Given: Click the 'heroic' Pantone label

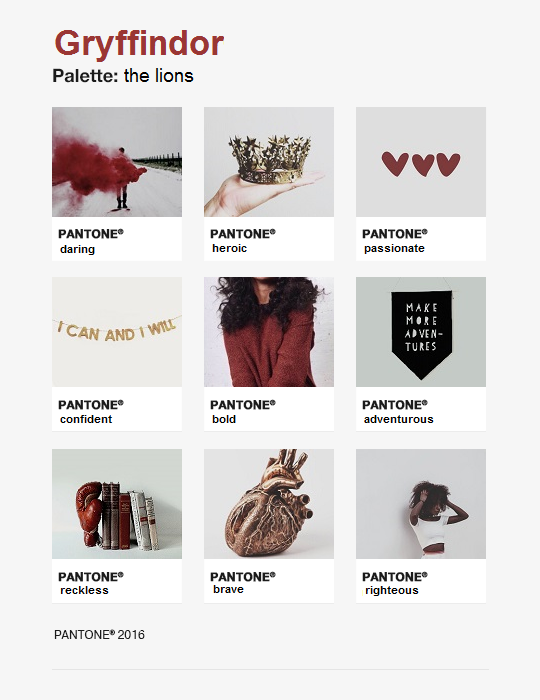Looking at the screenshot, I should [229, 248].
